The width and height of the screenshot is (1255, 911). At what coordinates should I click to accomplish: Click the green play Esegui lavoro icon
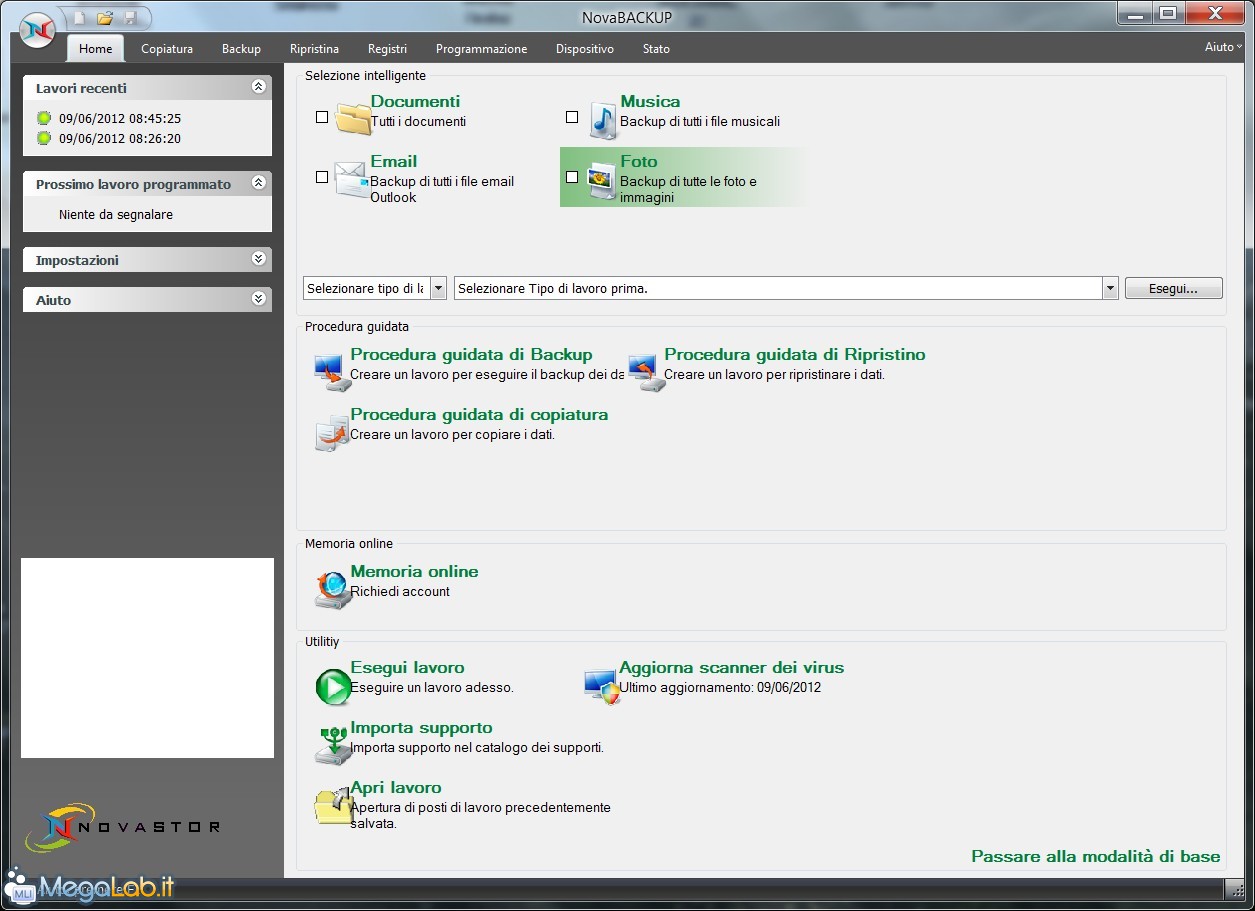pyautogui.click(x=332, y=688)
